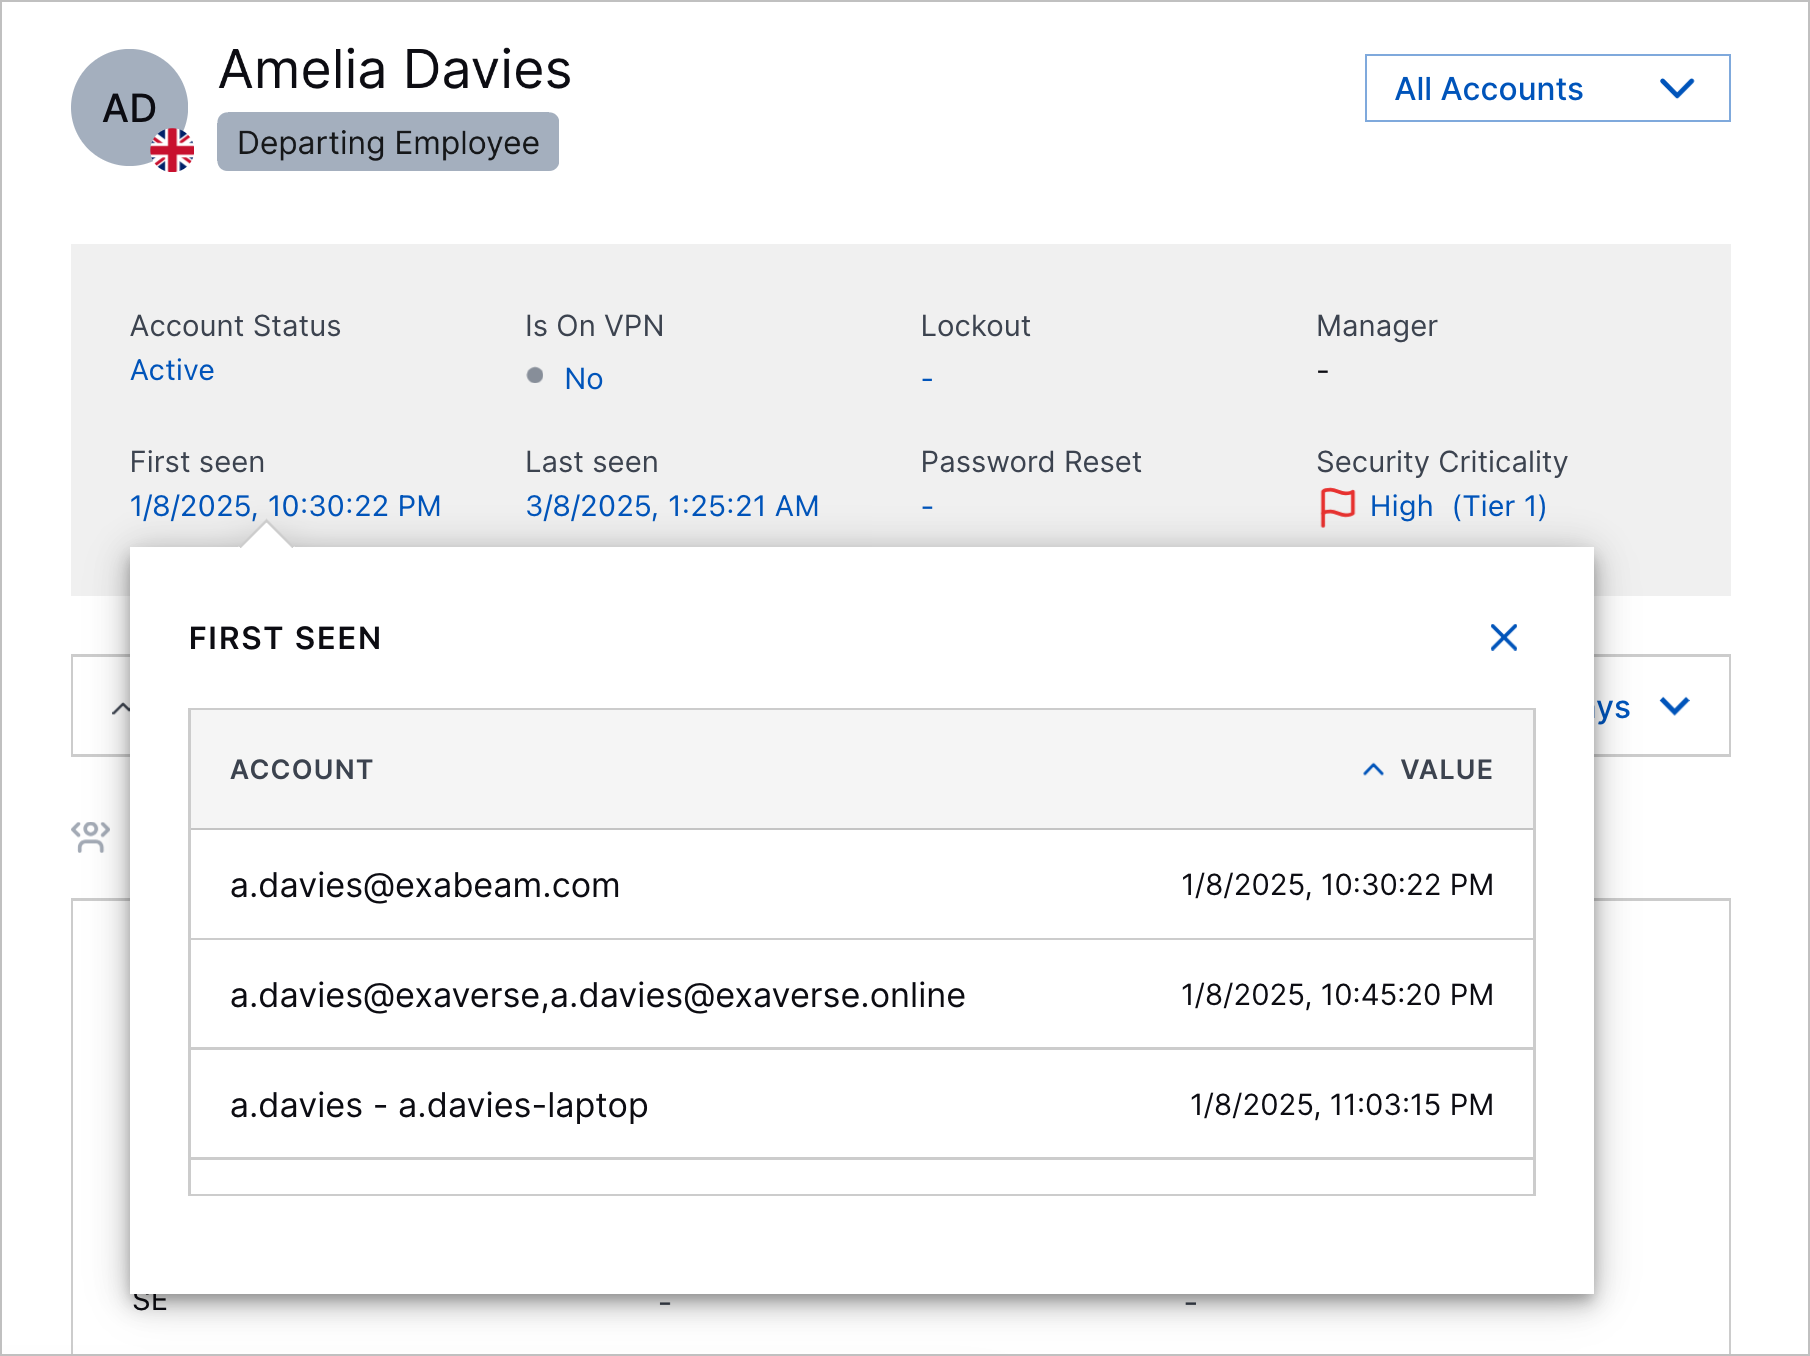Click the ACCOUNT column header
The width and height of the screenshot is (1810, 1356).
(x=301, y=770)
